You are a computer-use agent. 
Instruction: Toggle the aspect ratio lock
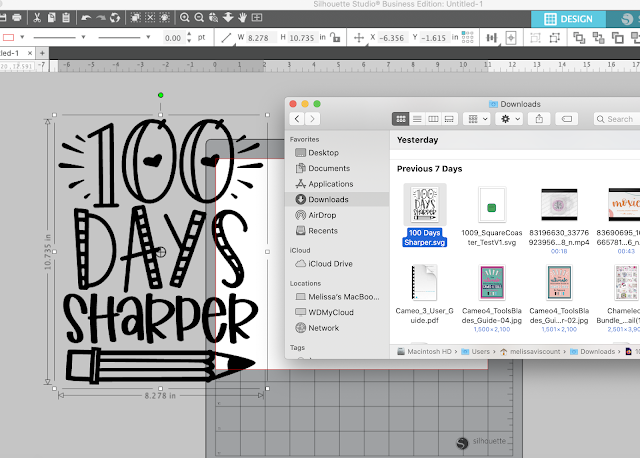click(x=335, y=38)
